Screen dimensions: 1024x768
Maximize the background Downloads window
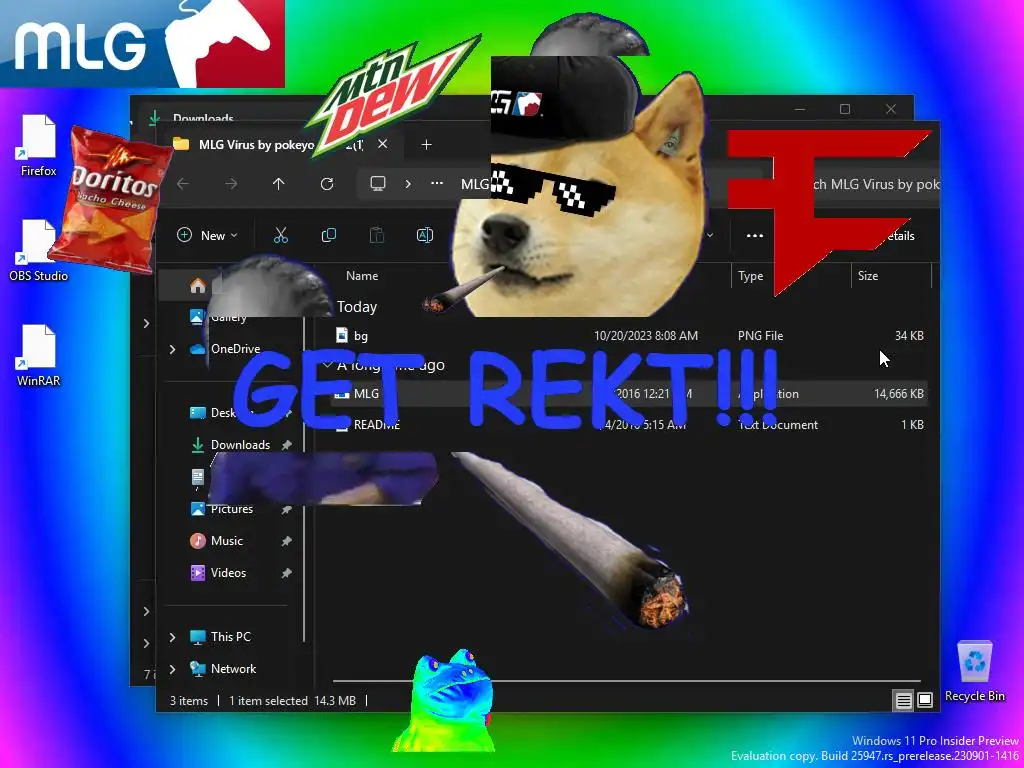[845, 109]
